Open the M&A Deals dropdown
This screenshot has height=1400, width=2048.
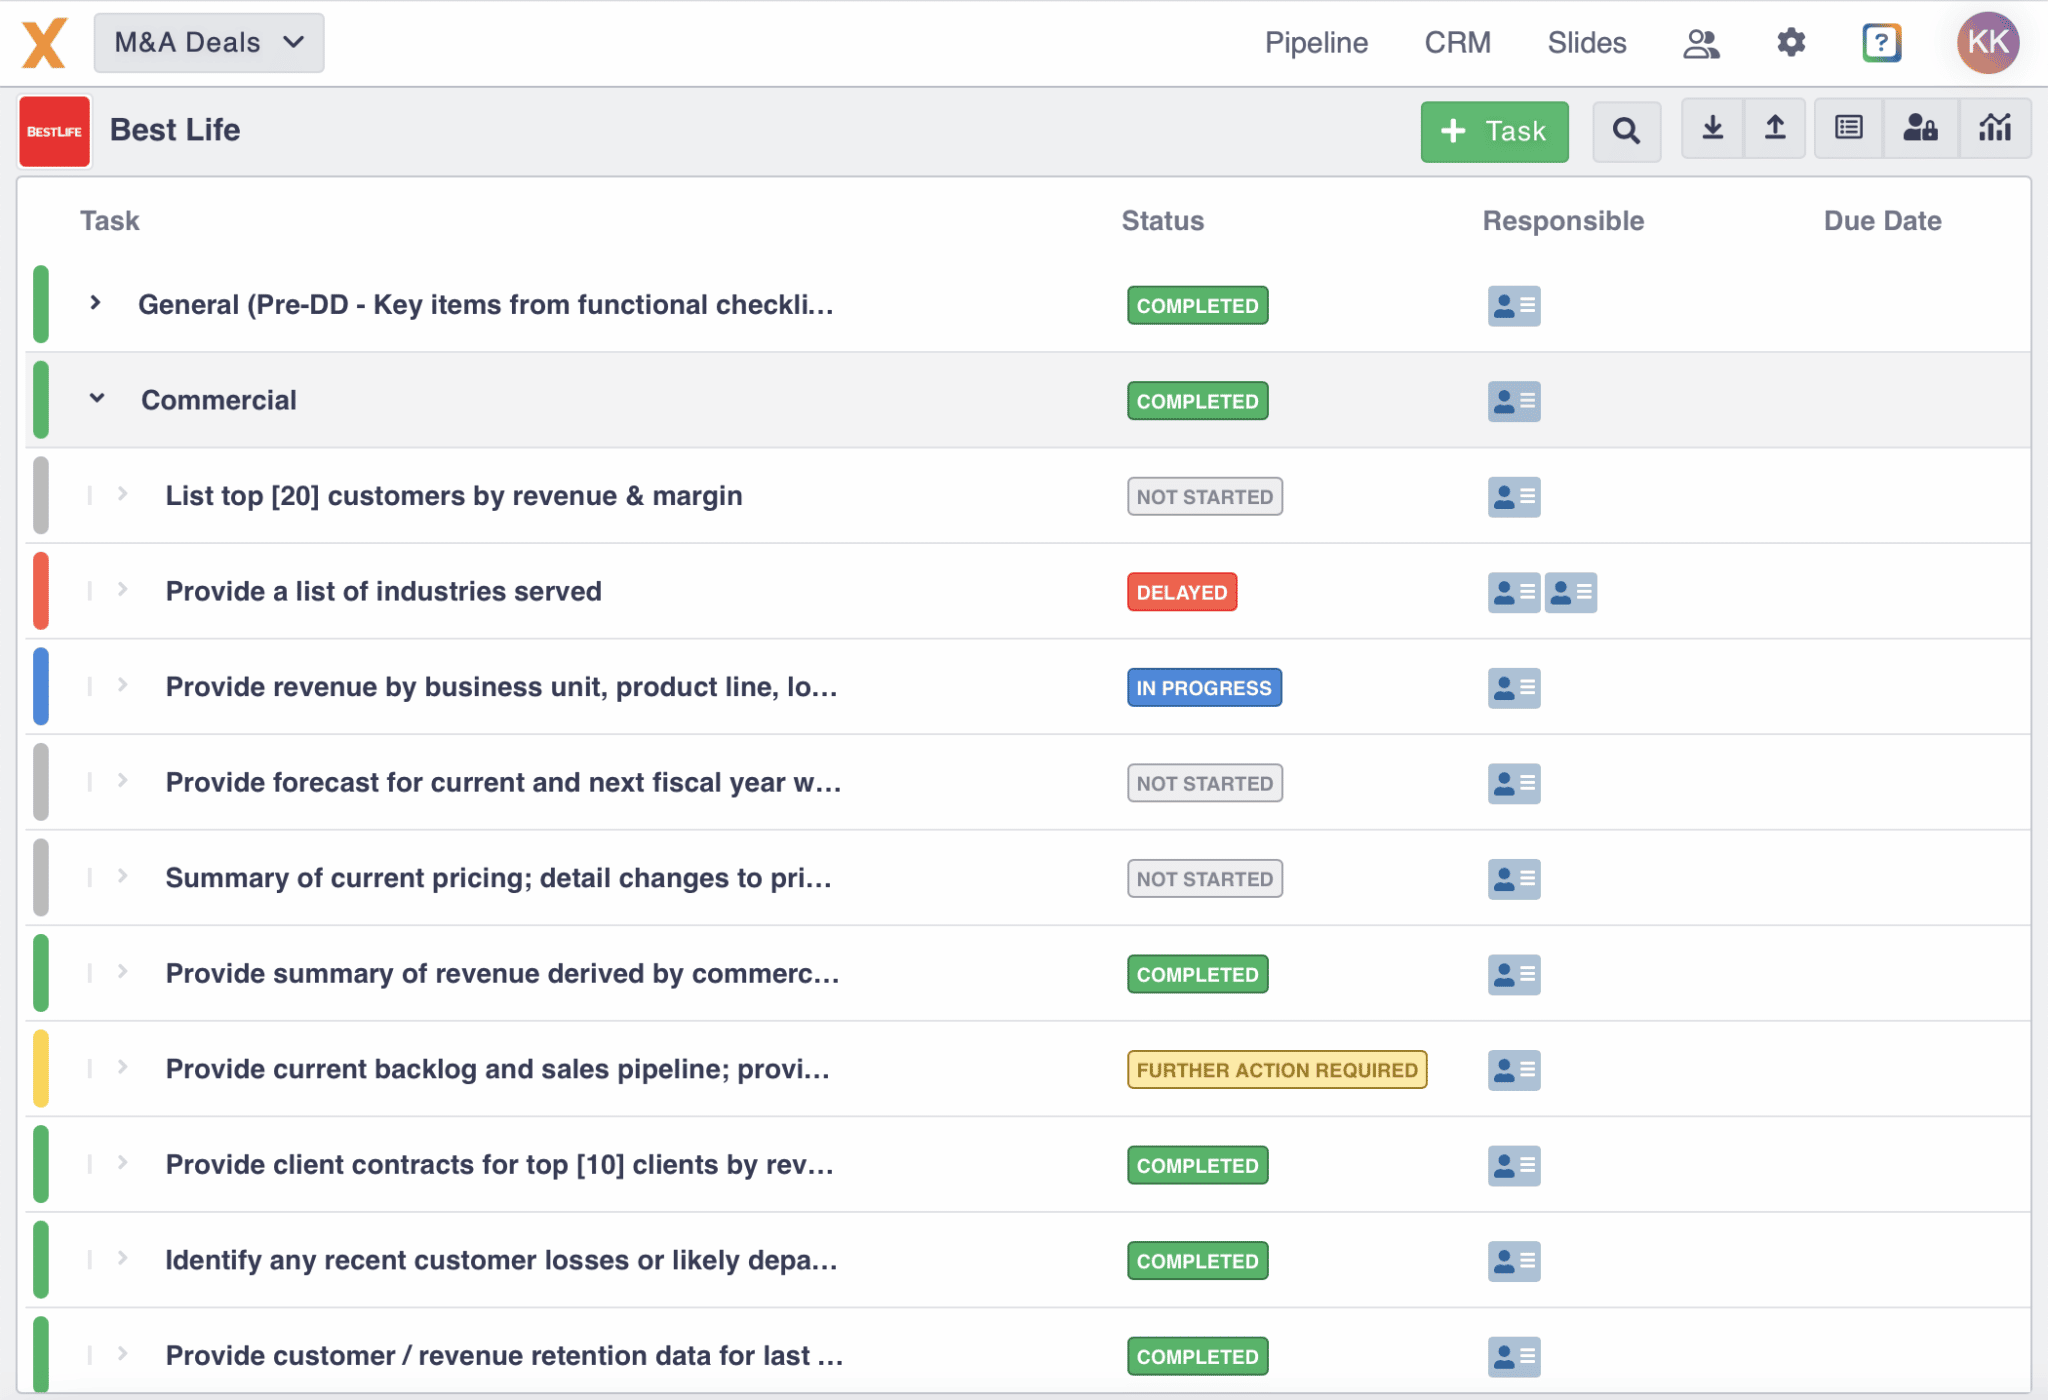[209, 43]
